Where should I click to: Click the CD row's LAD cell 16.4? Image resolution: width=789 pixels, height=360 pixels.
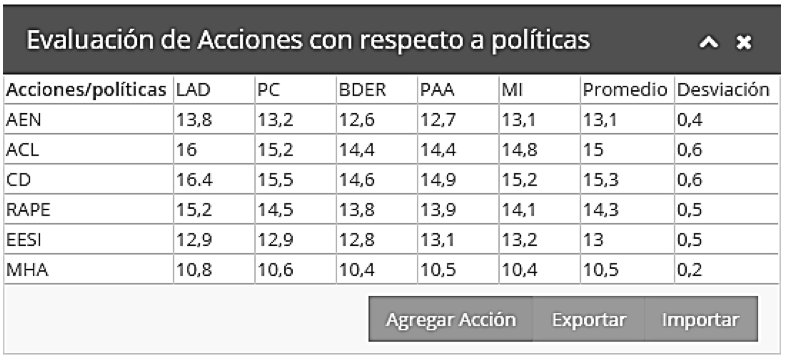coord(194,180)
